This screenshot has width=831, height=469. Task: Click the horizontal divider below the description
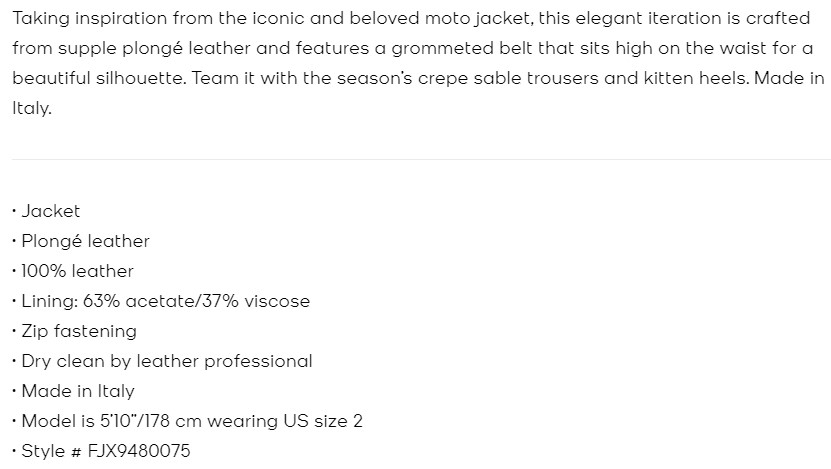coord(420,159)
